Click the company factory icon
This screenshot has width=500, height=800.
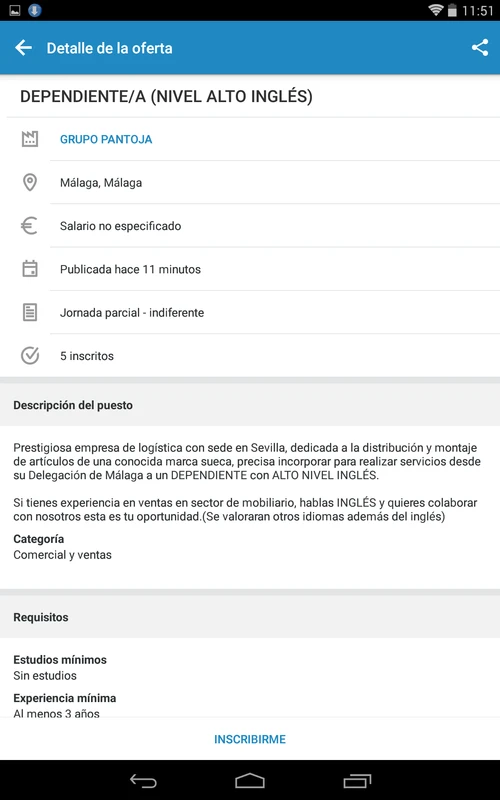[30, 139]
